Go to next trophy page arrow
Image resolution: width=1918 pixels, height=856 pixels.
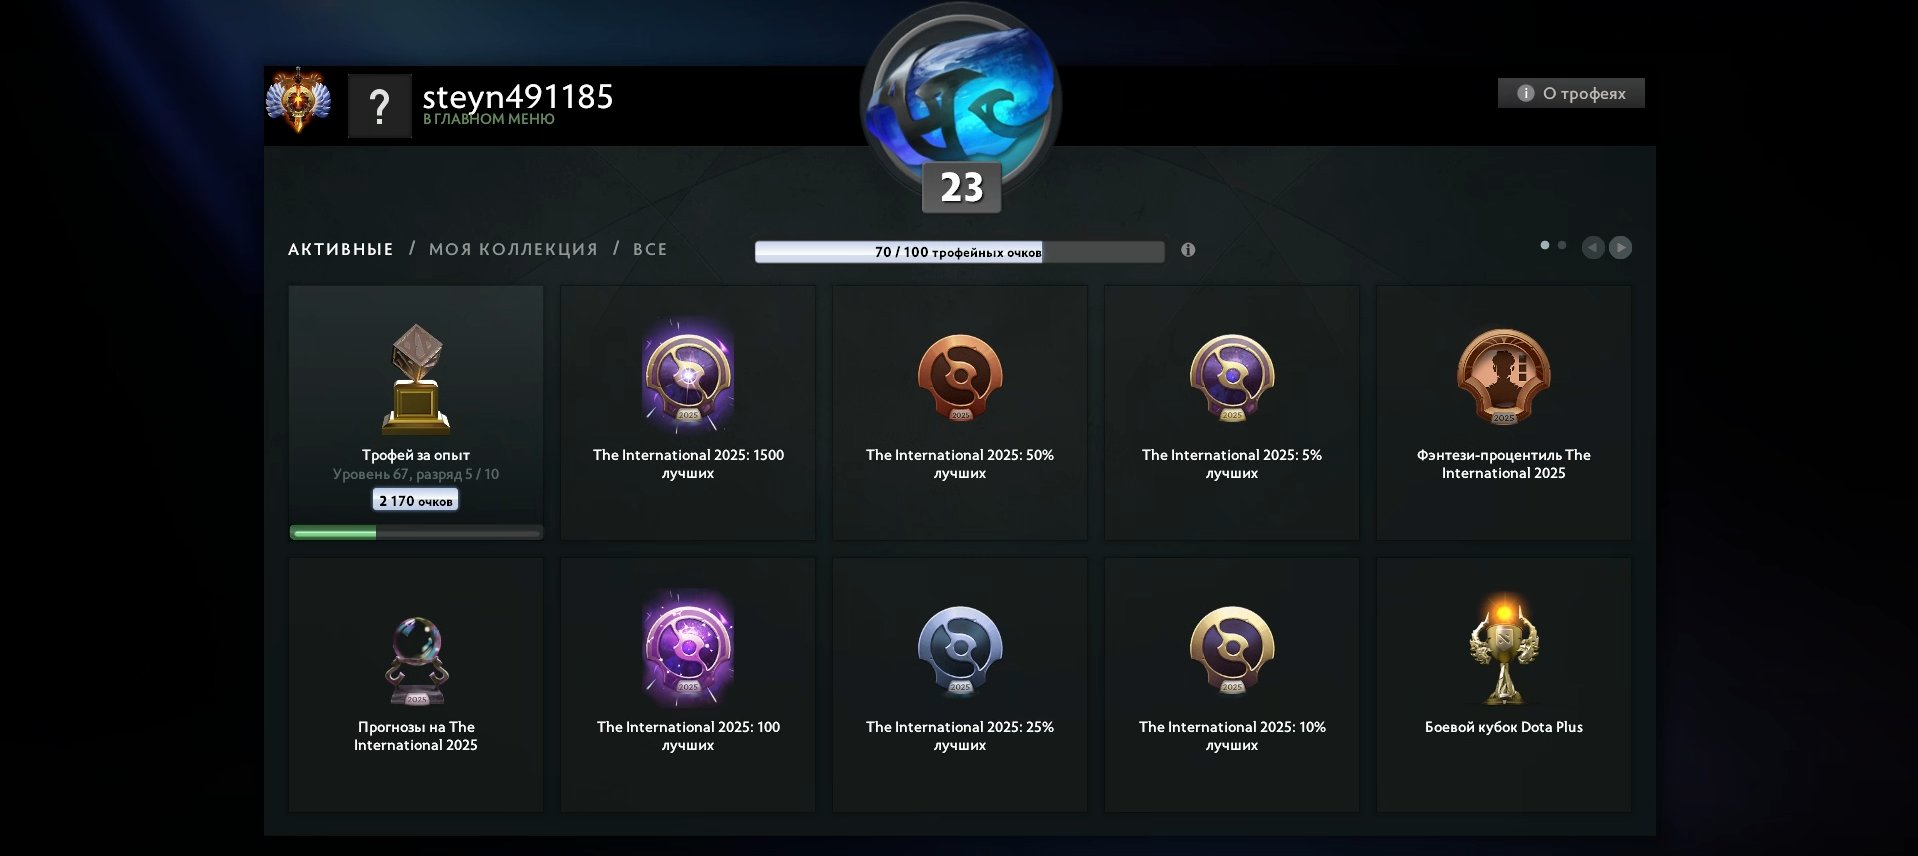coord(1621,247)
